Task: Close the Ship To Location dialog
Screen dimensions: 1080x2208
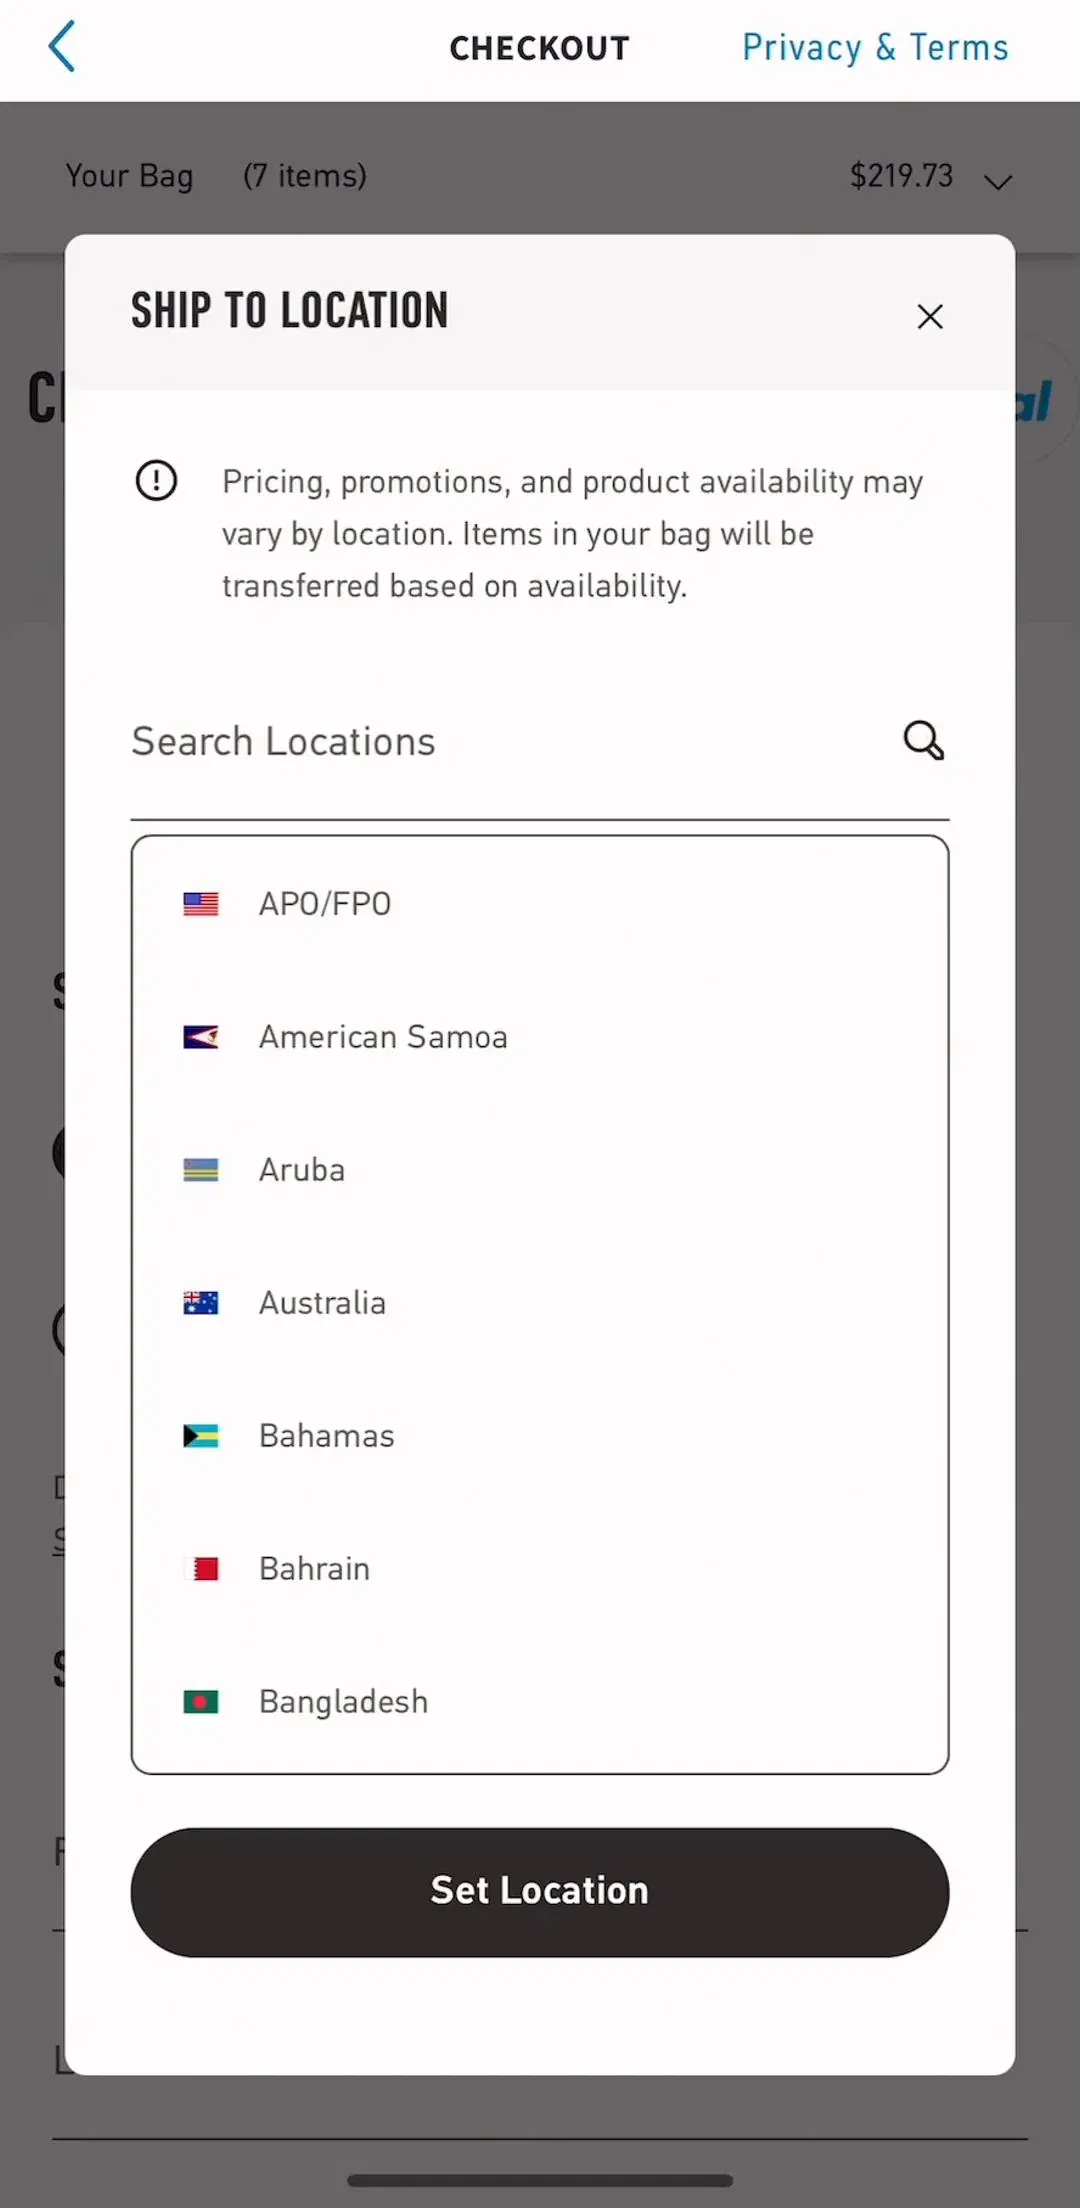Action: pos(930,316)
